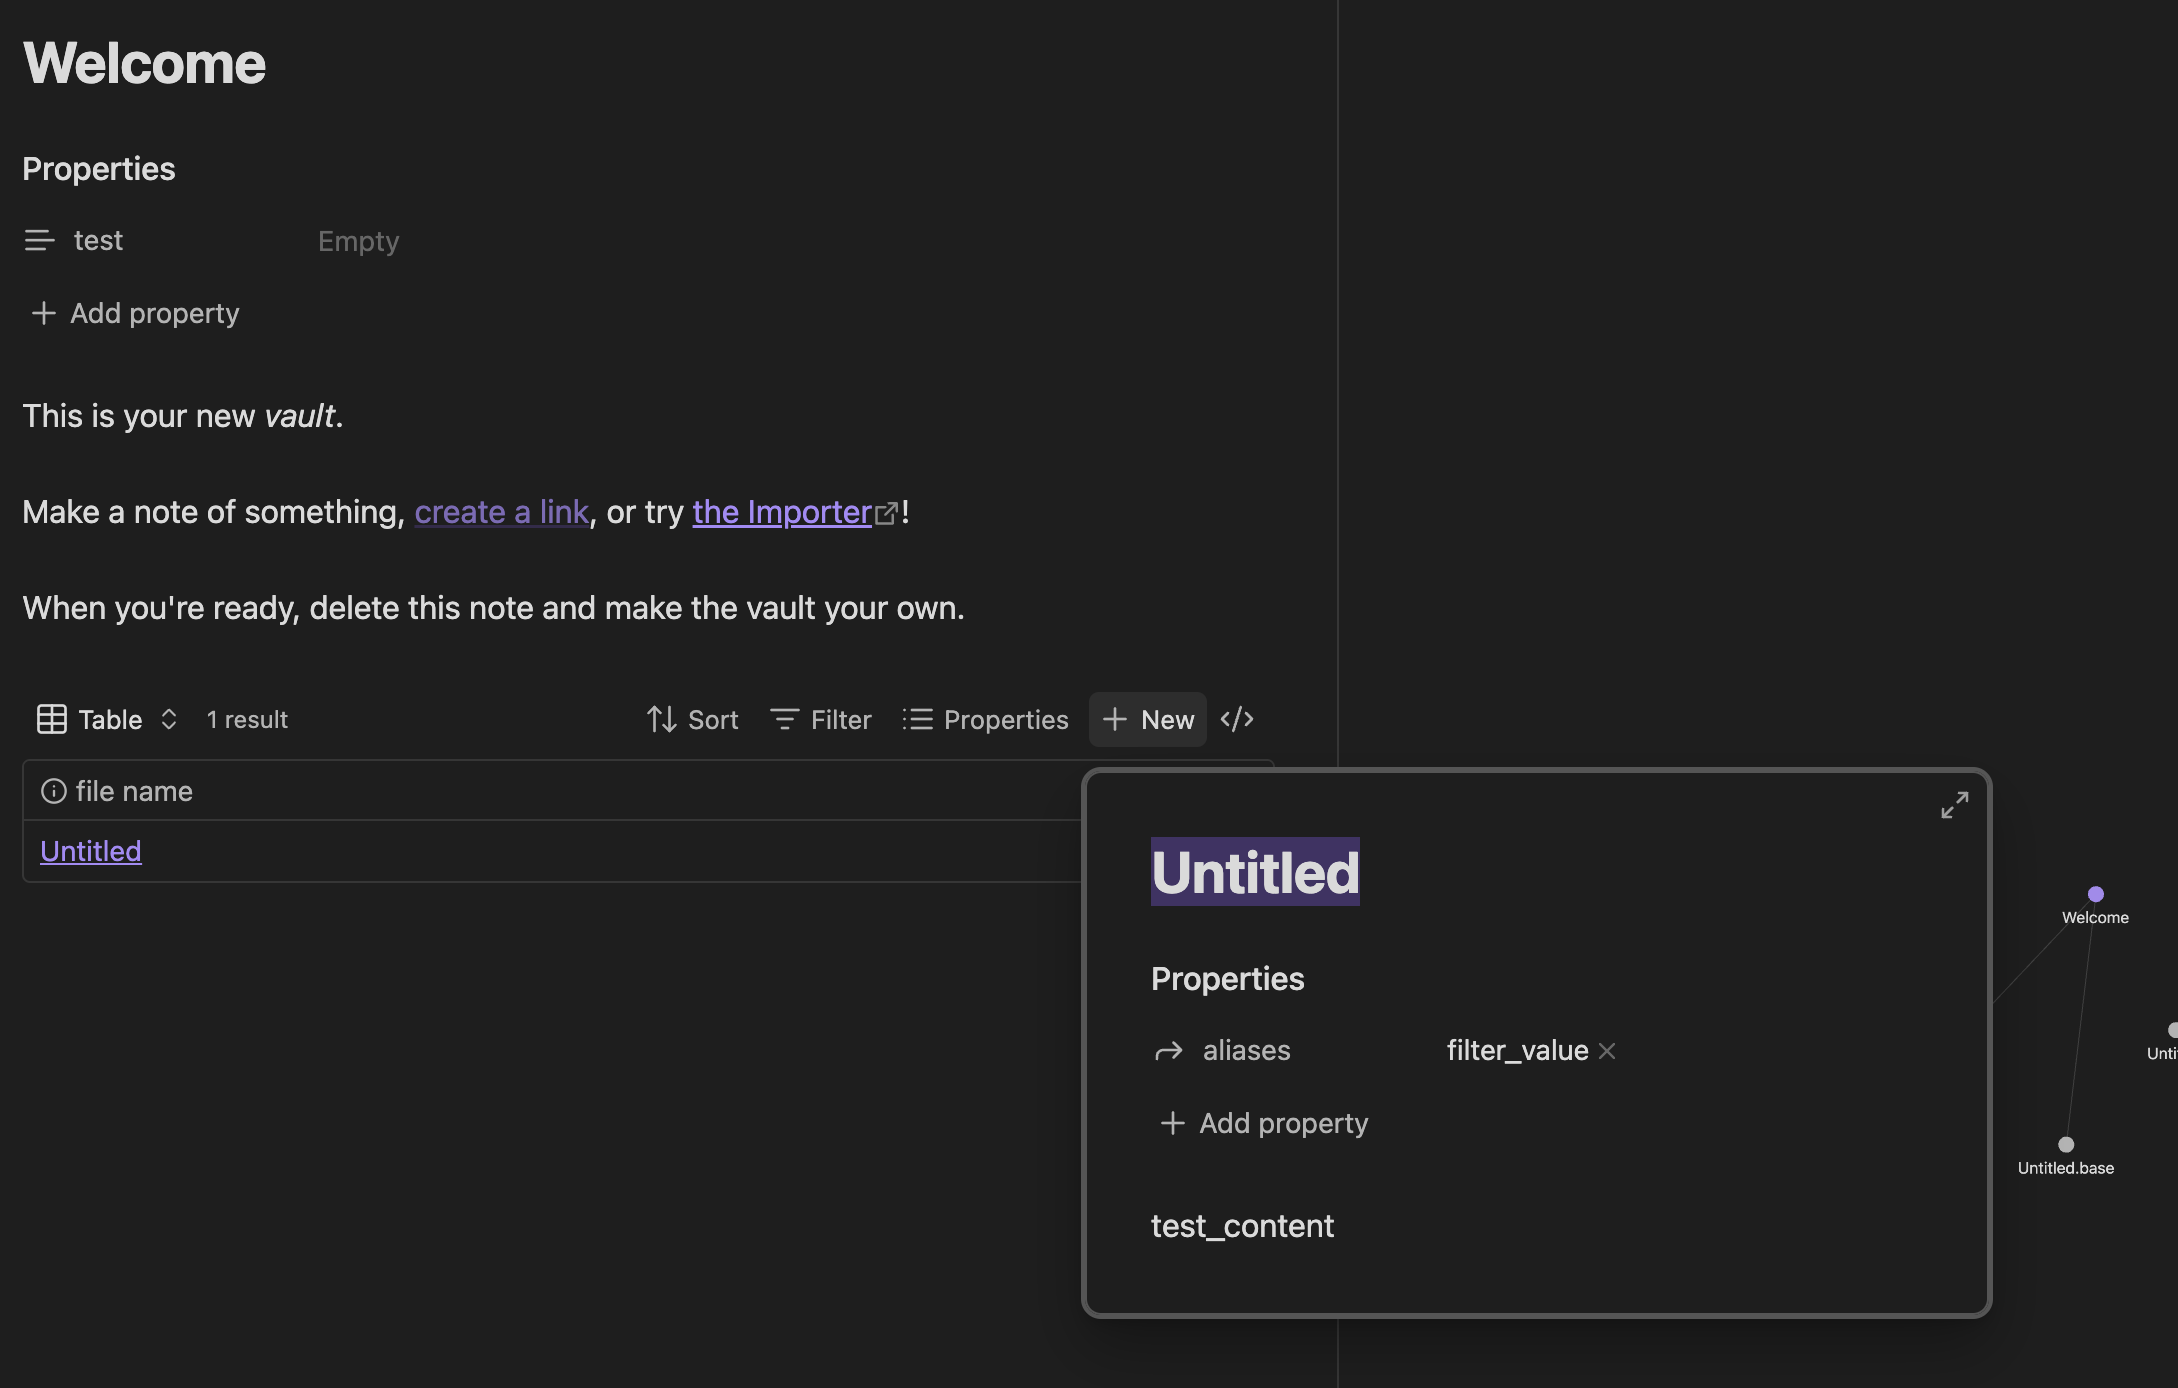Remove the filter_value alias tag
The height and width of the screenshot is (1388, 2178).
pyautogui.click(x=1607, y=1051)
